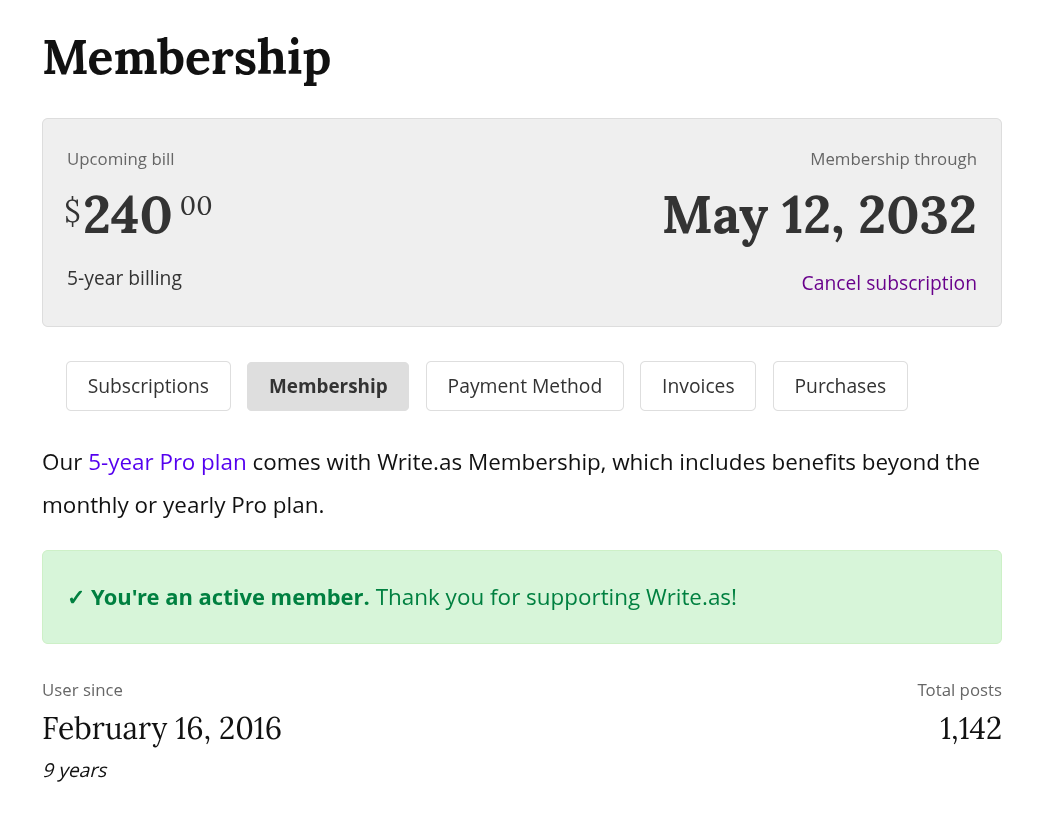Click the Upcoming bill label

click(120, 159)
